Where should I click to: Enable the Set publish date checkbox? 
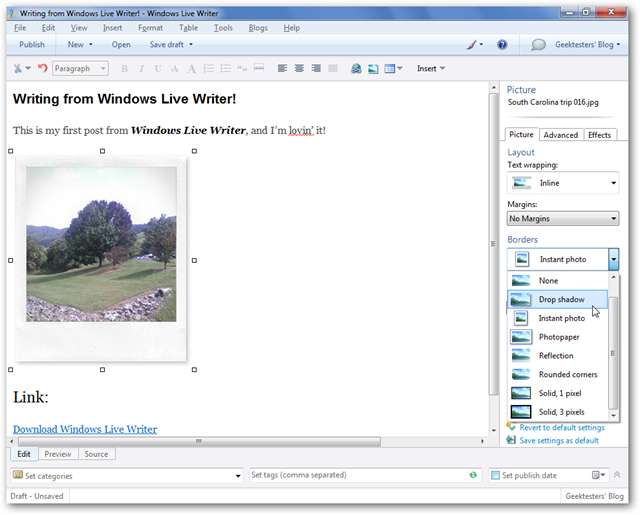(x=495, y=476)
